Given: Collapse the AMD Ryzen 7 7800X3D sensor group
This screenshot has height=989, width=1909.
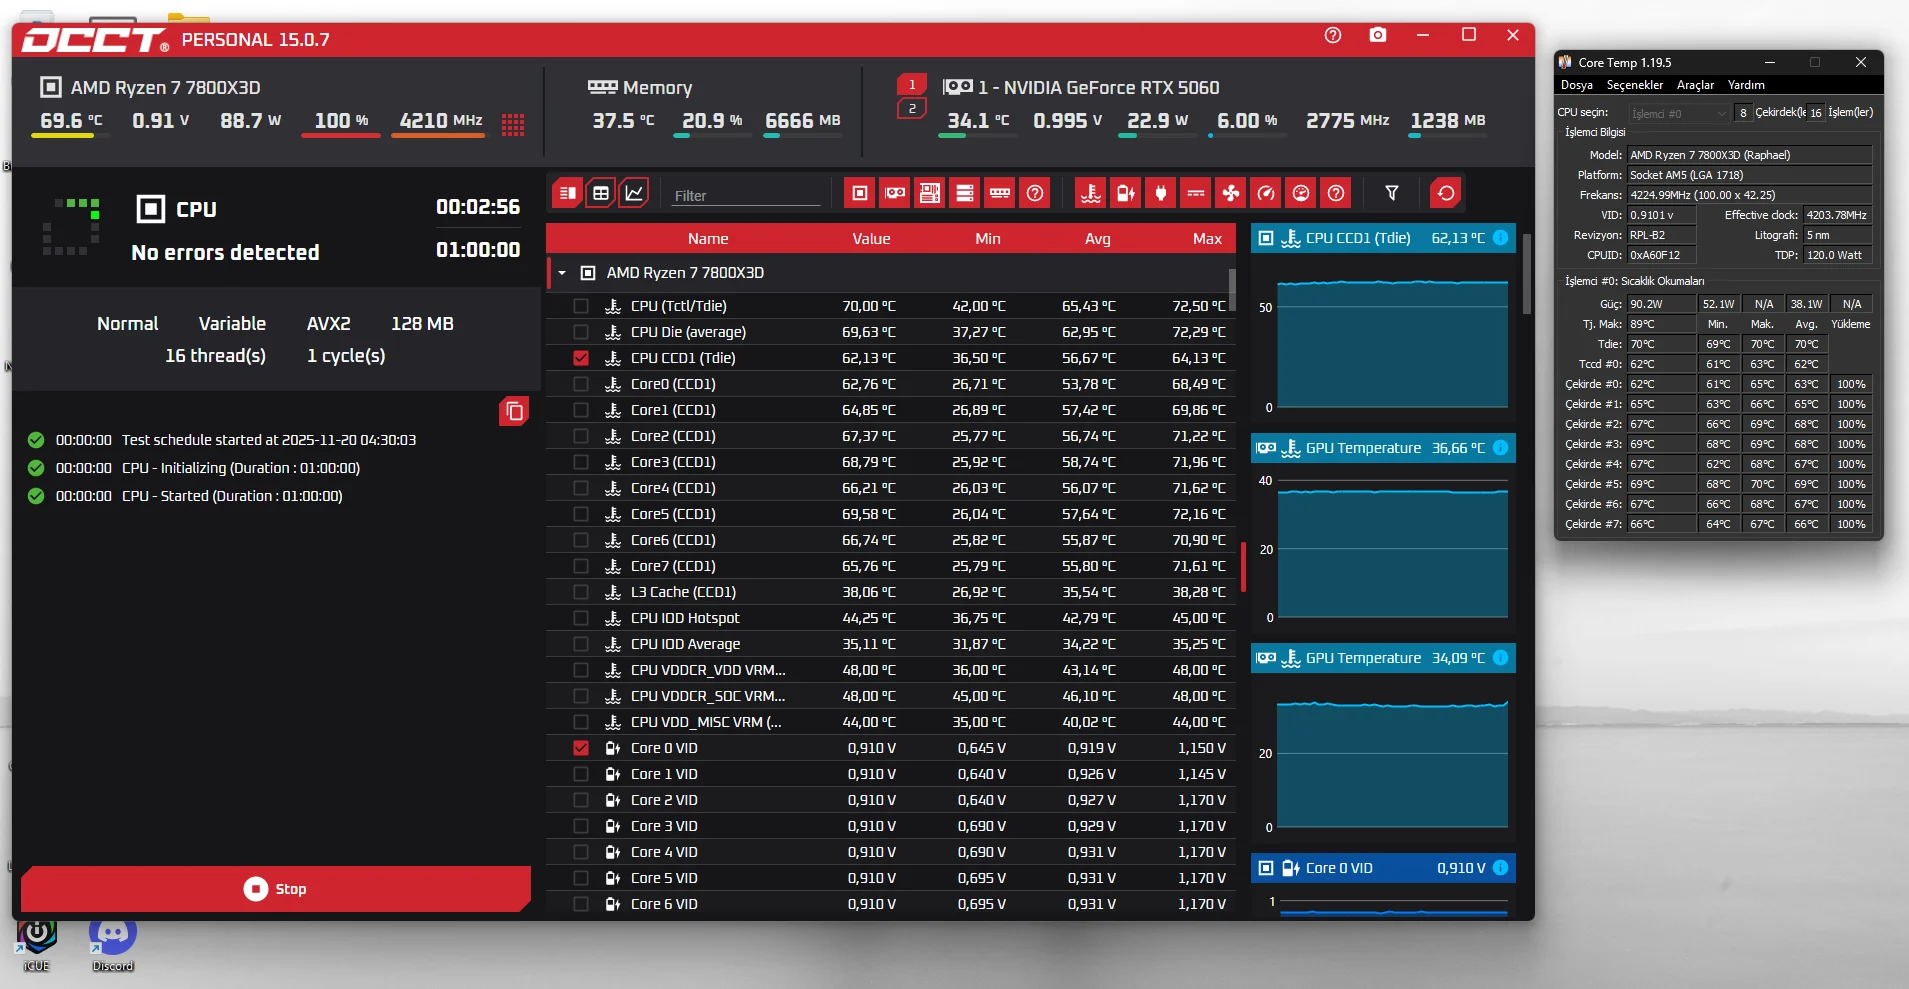Looking at the screenshot, I should pyautogui.click(x=562, y=273).
